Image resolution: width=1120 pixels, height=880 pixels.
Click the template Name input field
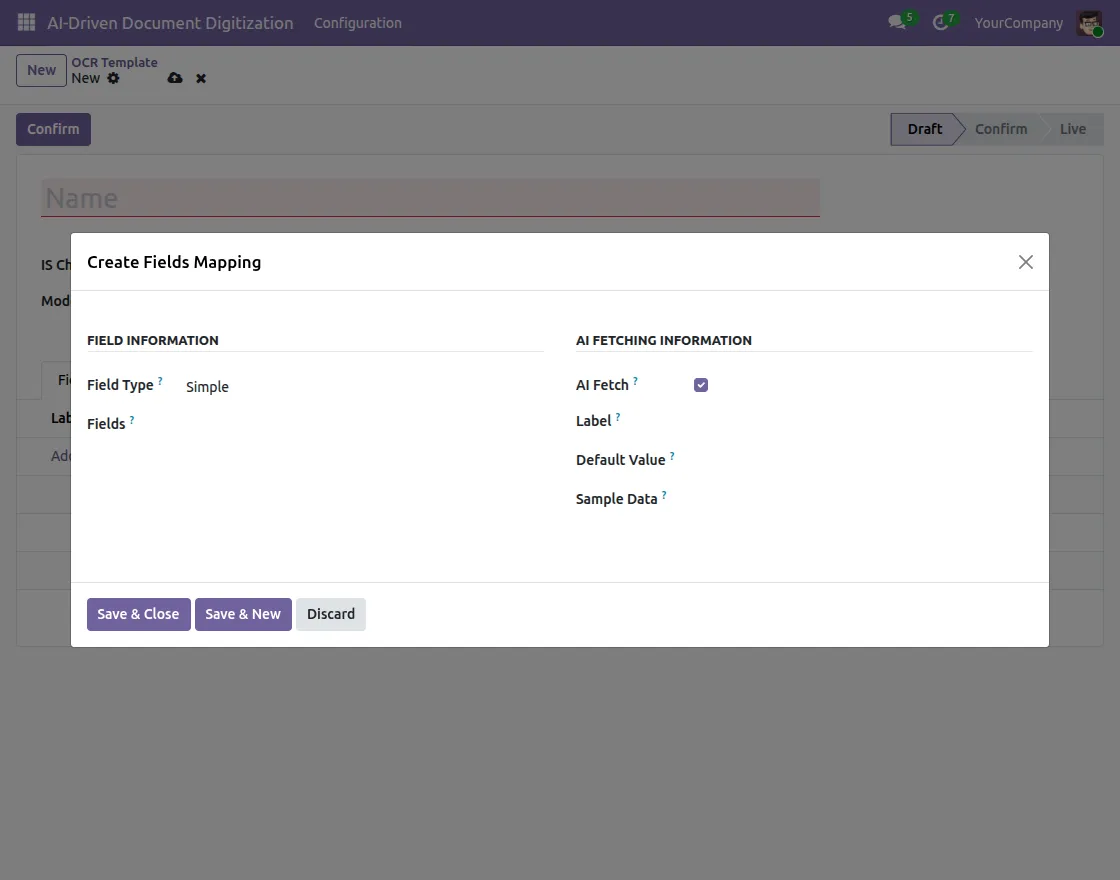[x=430, y=198]
